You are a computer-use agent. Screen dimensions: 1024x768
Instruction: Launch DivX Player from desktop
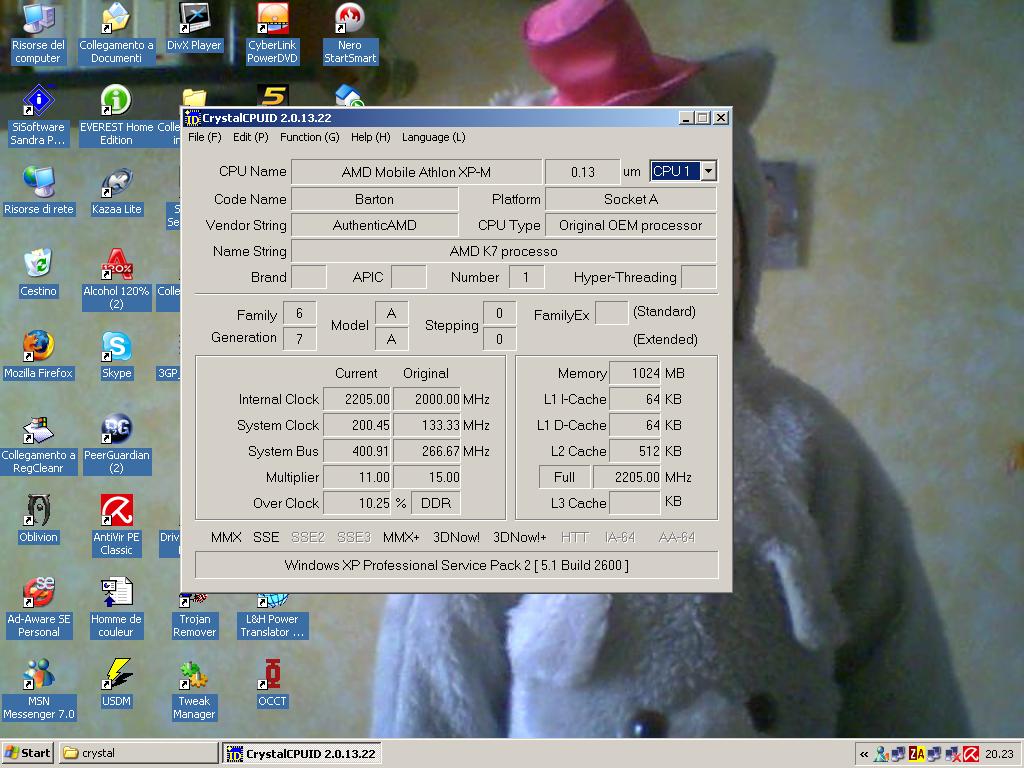pyautogui.click(x=194, y=27)
